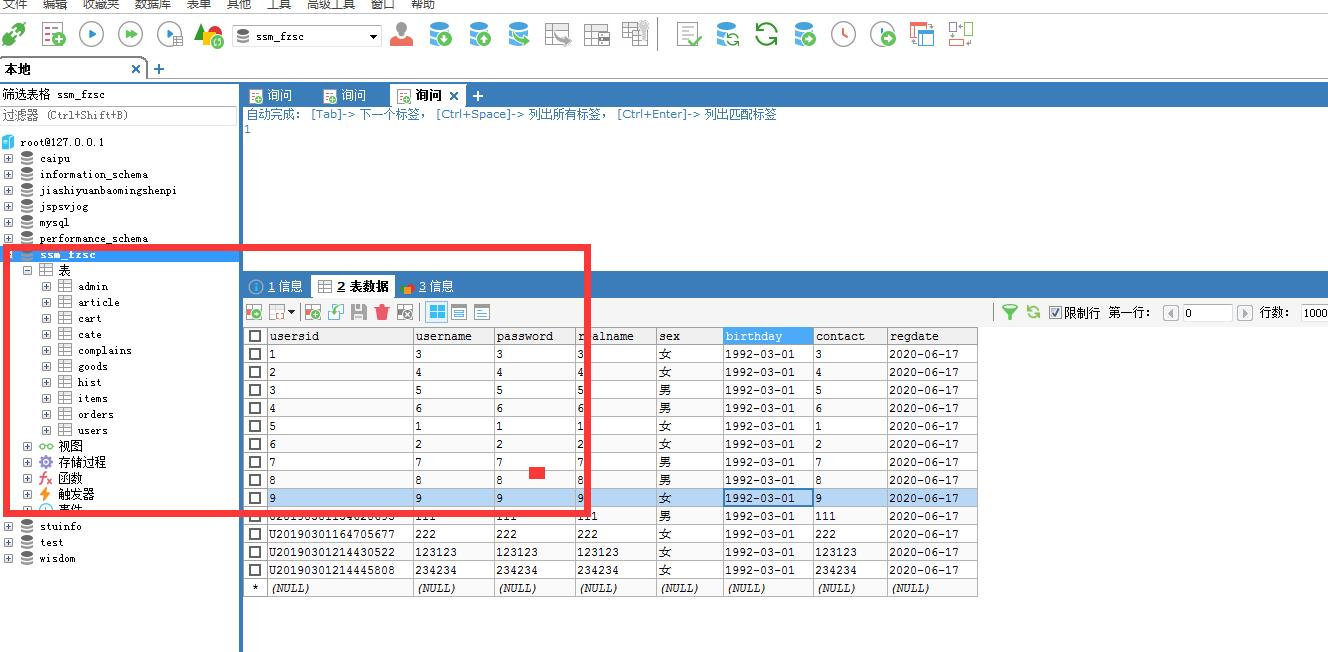Click the schema designer icon at toolbar end

(x=960, y=35)
